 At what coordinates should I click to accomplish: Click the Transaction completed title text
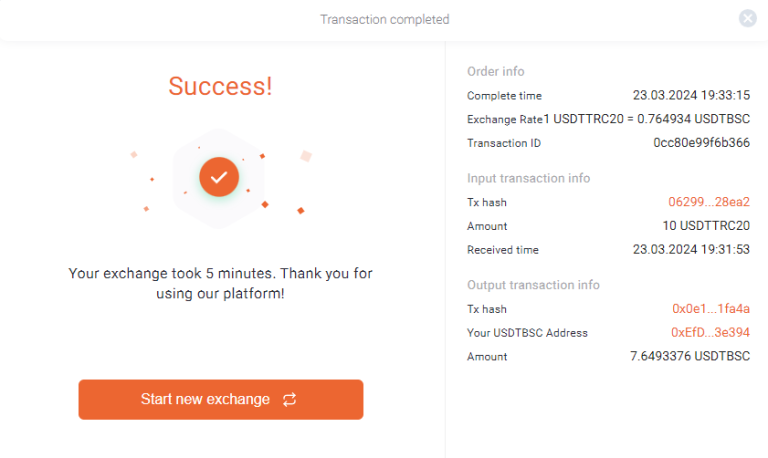coord(384,19)
